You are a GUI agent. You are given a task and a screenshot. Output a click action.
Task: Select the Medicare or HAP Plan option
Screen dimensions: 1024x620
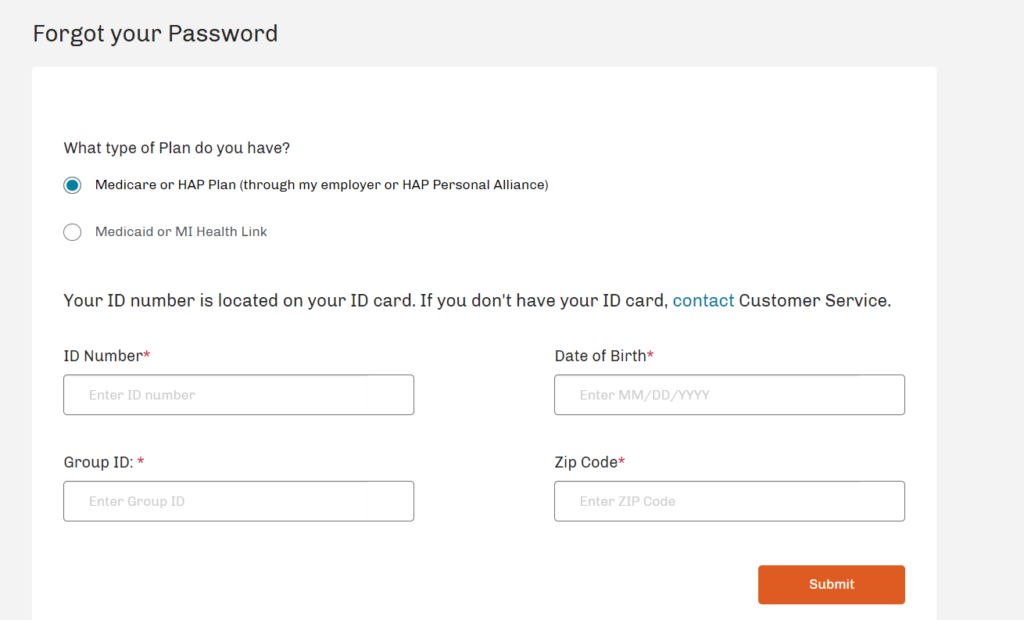(x=72, y=184)
